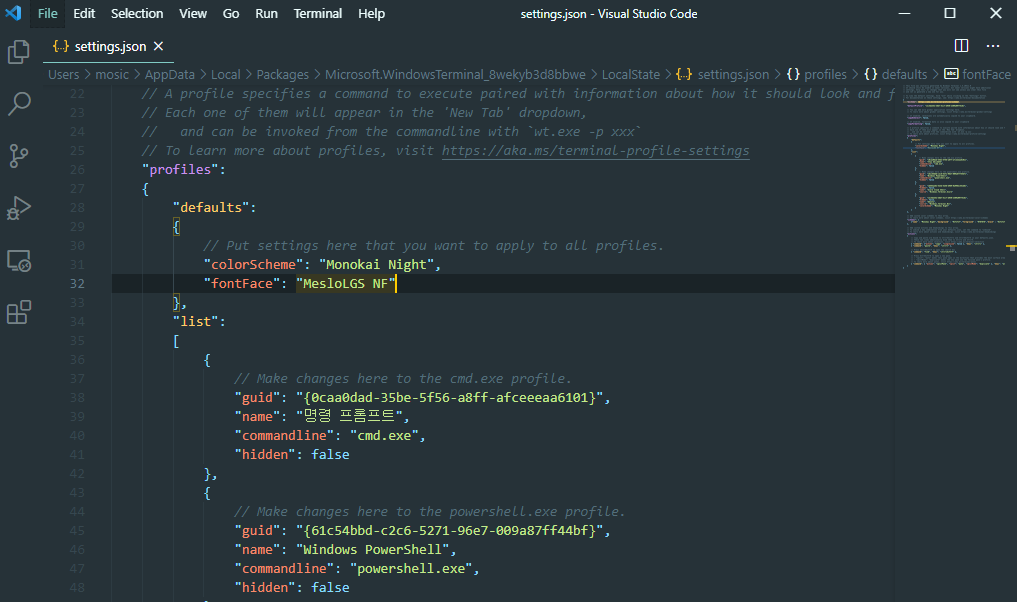Screen dimensions: 1017x602
Task: Click the powershell.exe profile comment line
Action: click(429, 512)
